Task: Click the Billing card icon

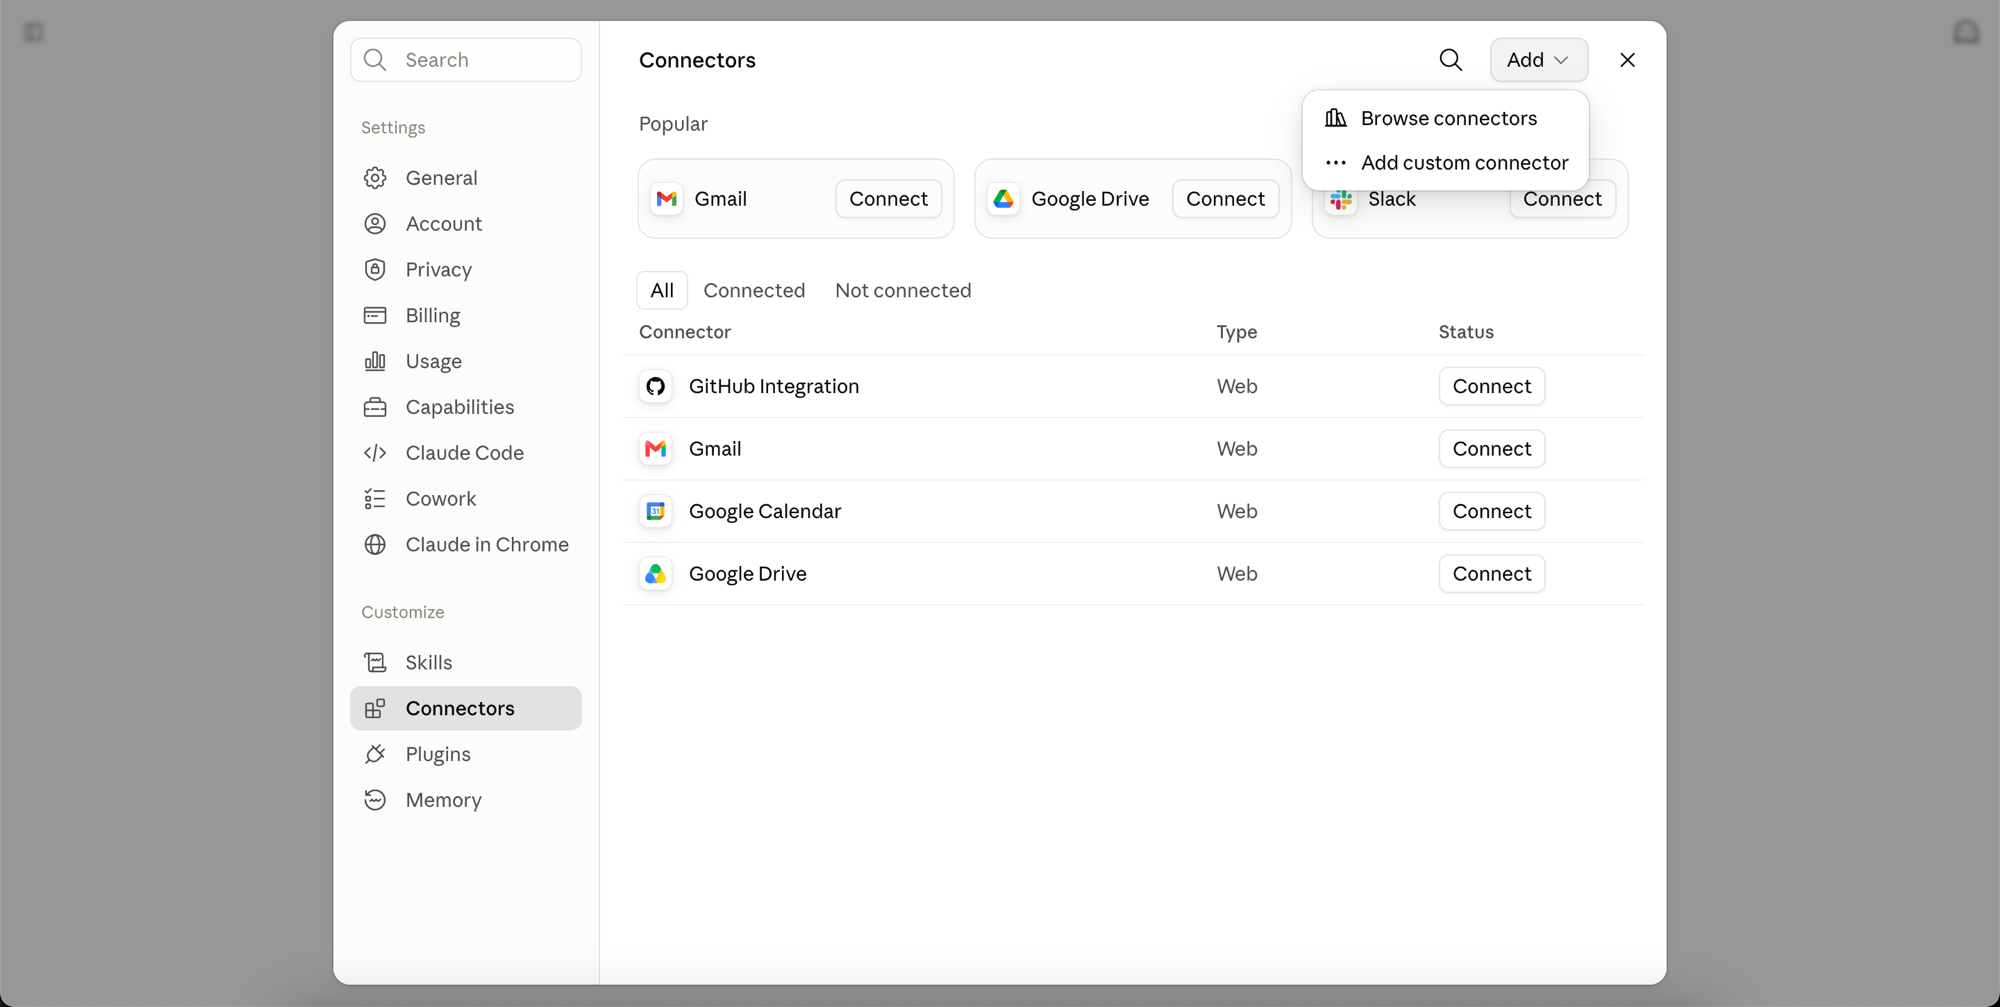Action: click(375, 316)
